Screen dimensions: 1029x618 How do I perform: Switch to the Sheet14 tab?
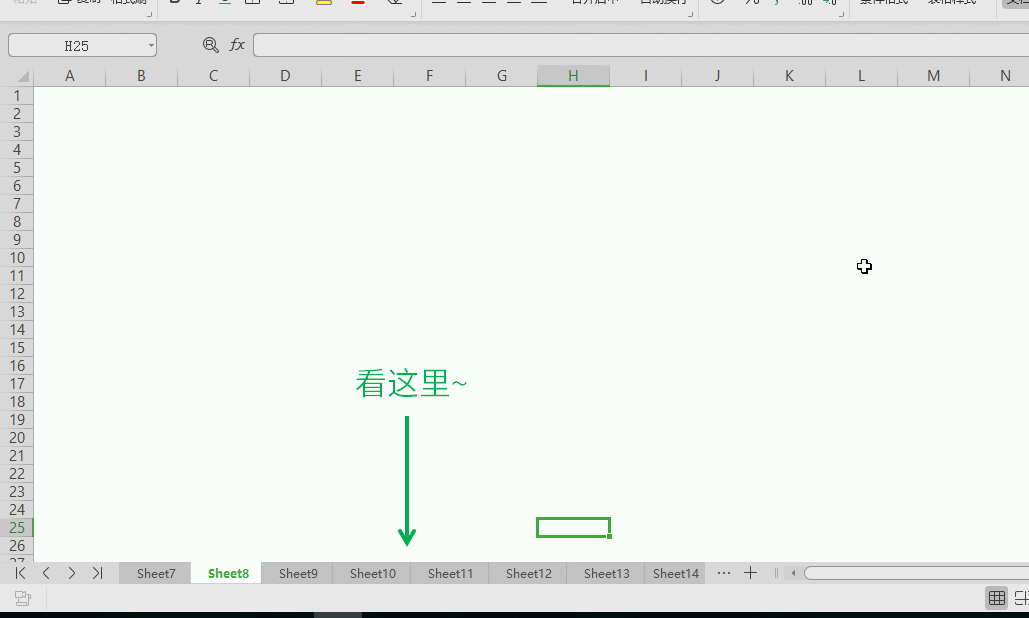click(675, 573)
